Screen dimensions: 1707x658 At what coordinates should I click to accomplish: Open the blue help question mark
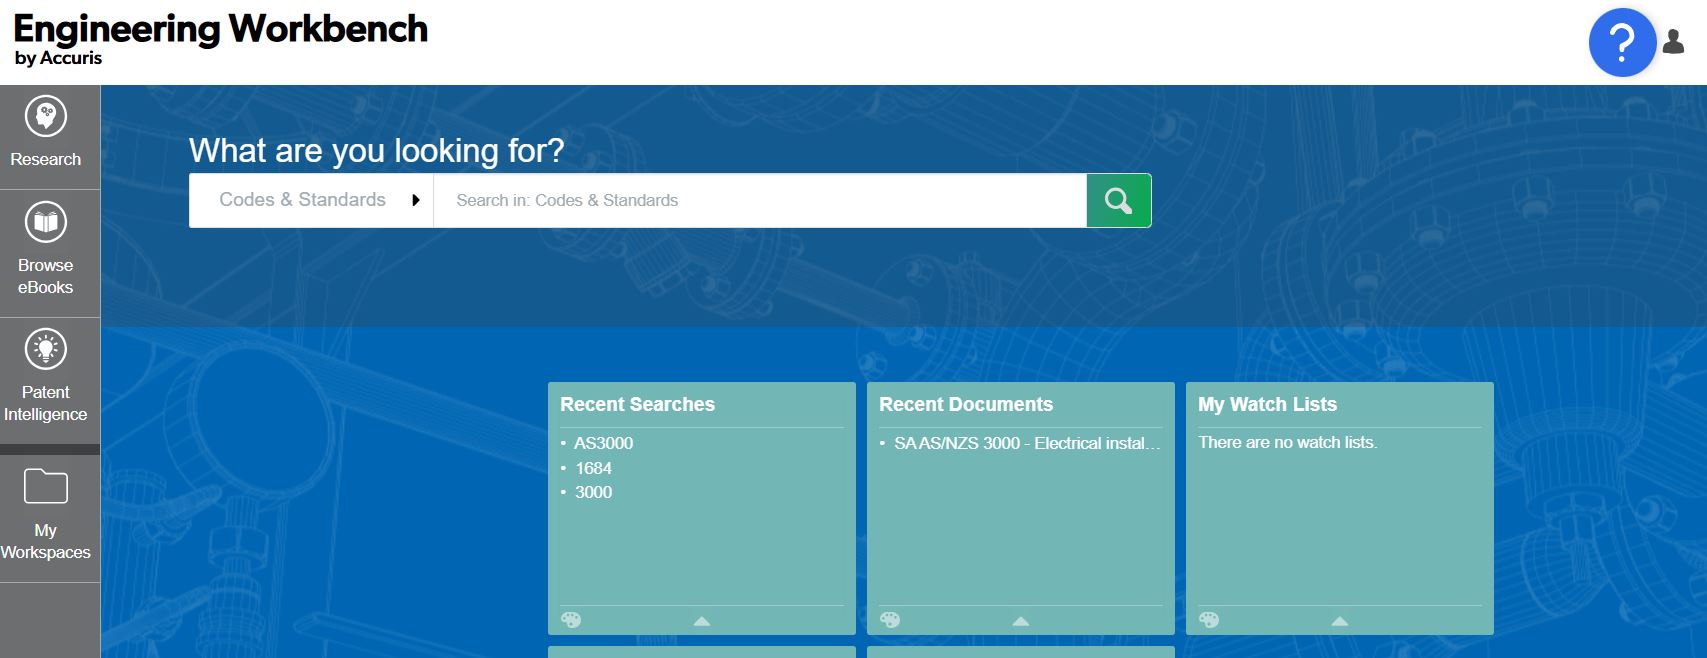(x=1621, y=43)
